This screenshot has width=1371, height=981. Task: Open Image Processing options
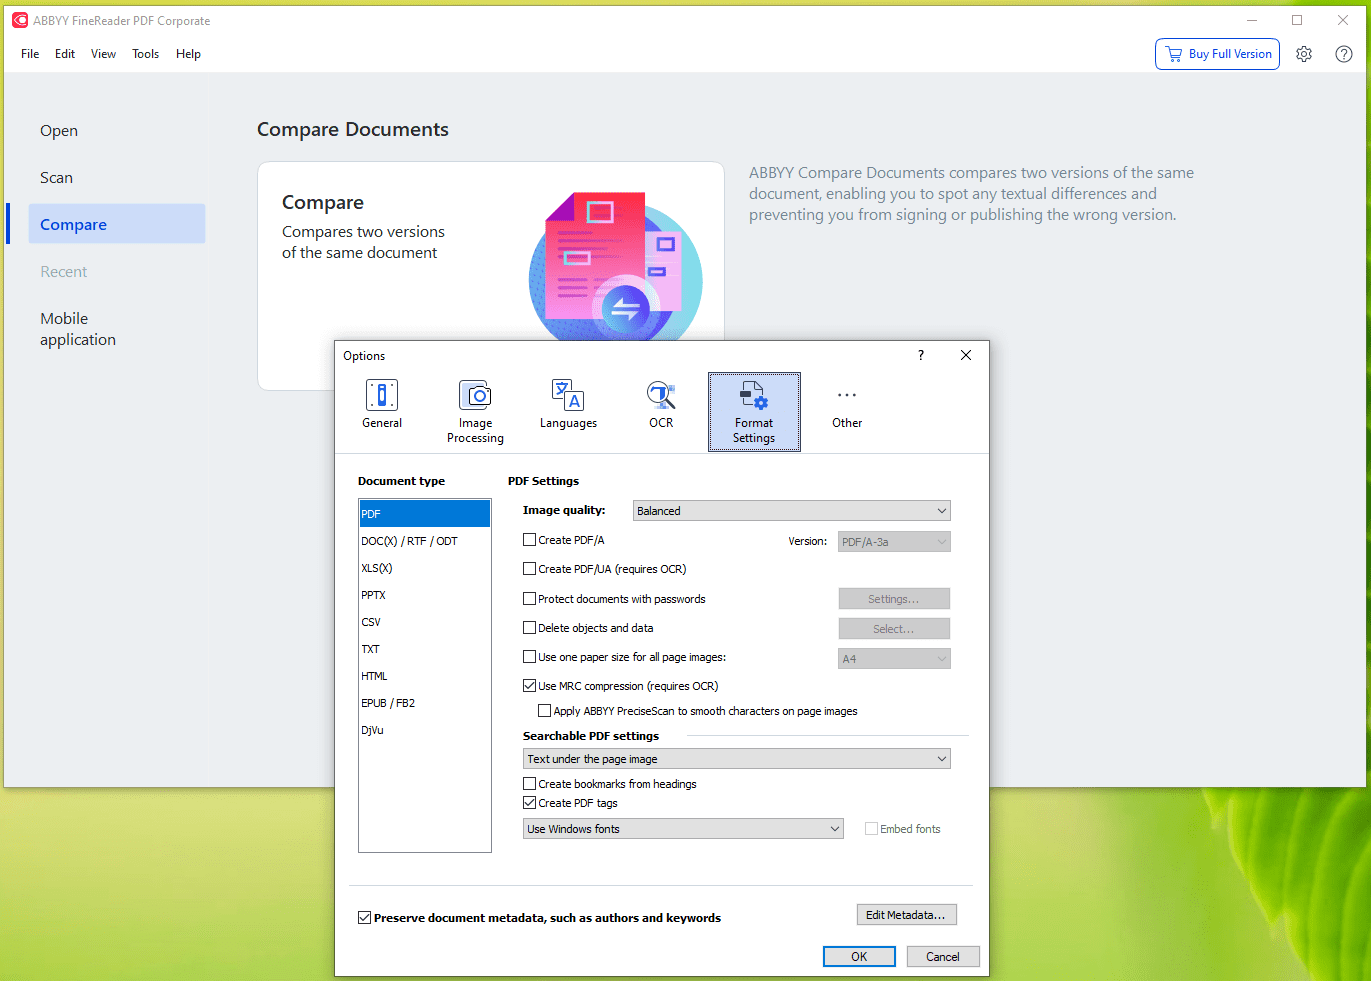click(x=475, y=411)
